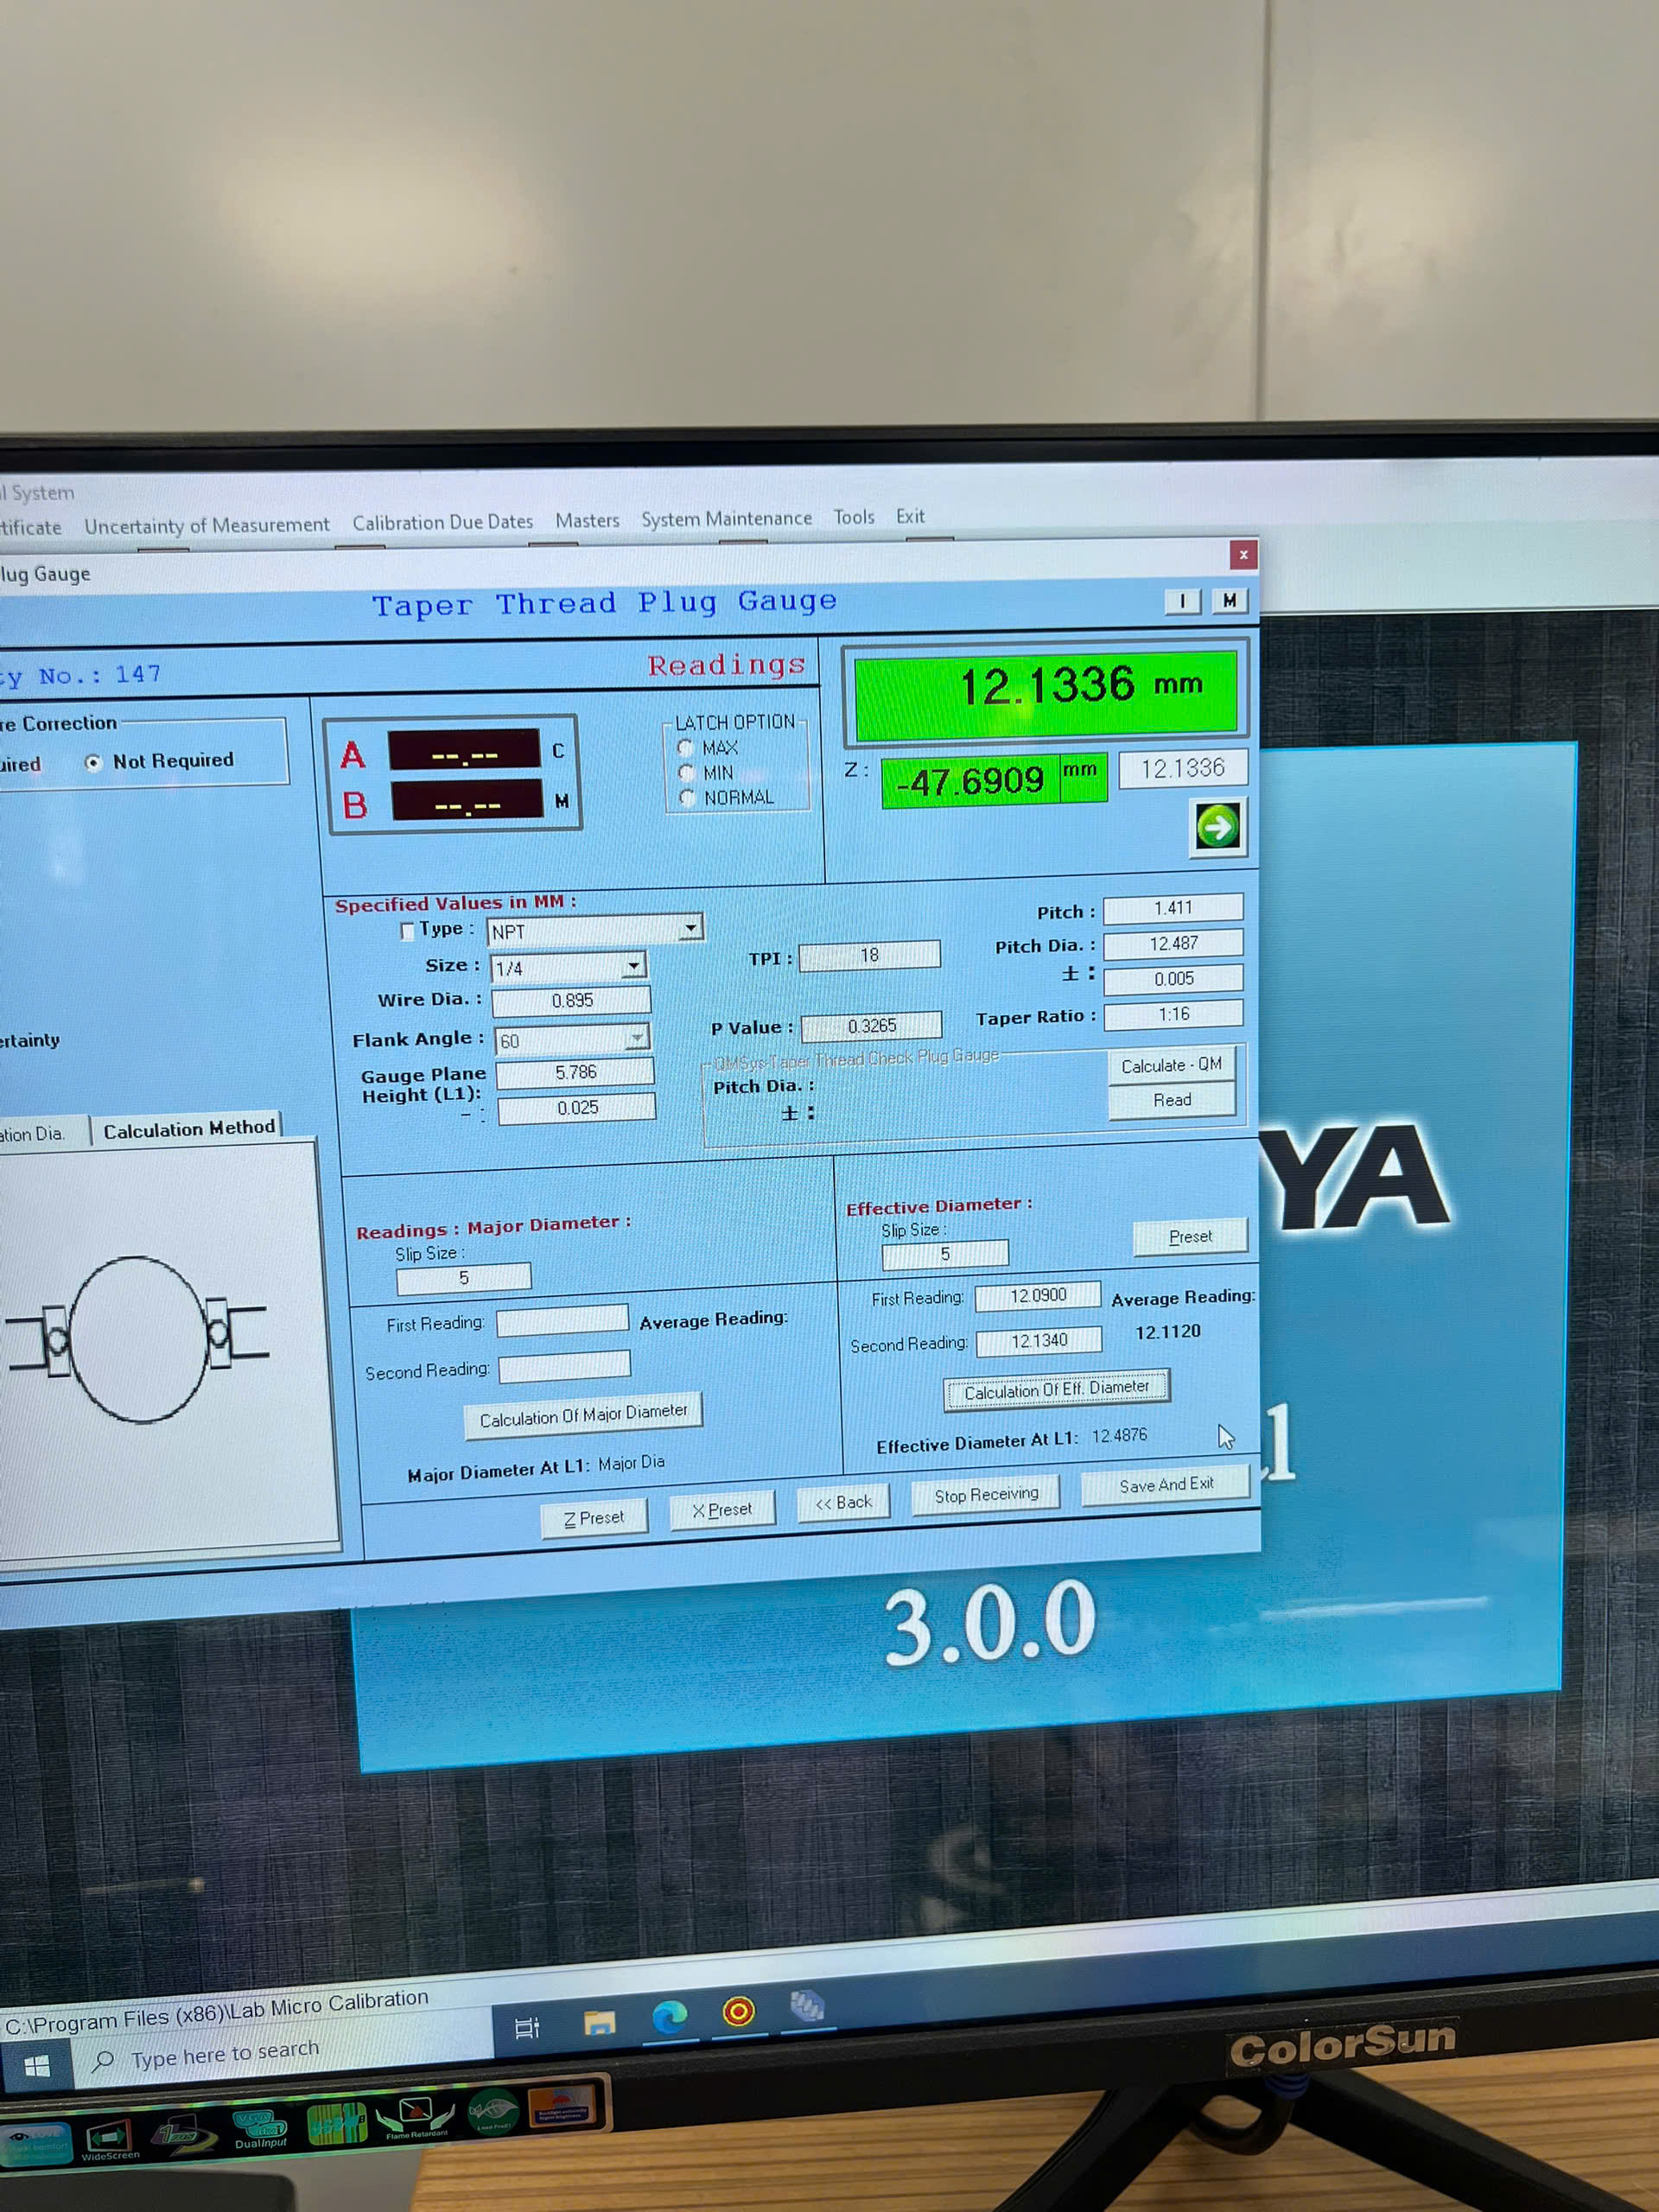The height and width of the screenshot is (2212, 1659).
Task: Click the Wire Dia. input field
Action: (x=571, y=1000)
